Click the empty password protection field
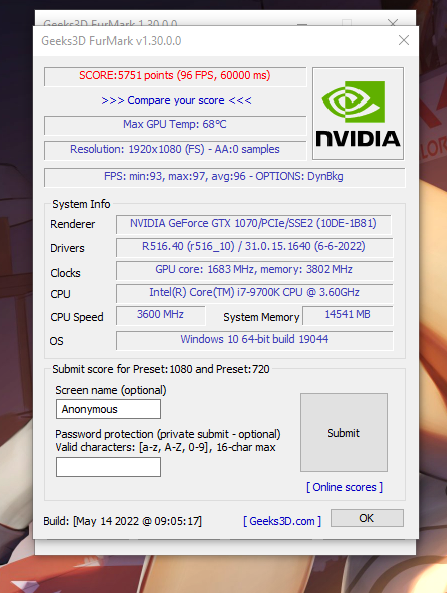 click(108, 467)
